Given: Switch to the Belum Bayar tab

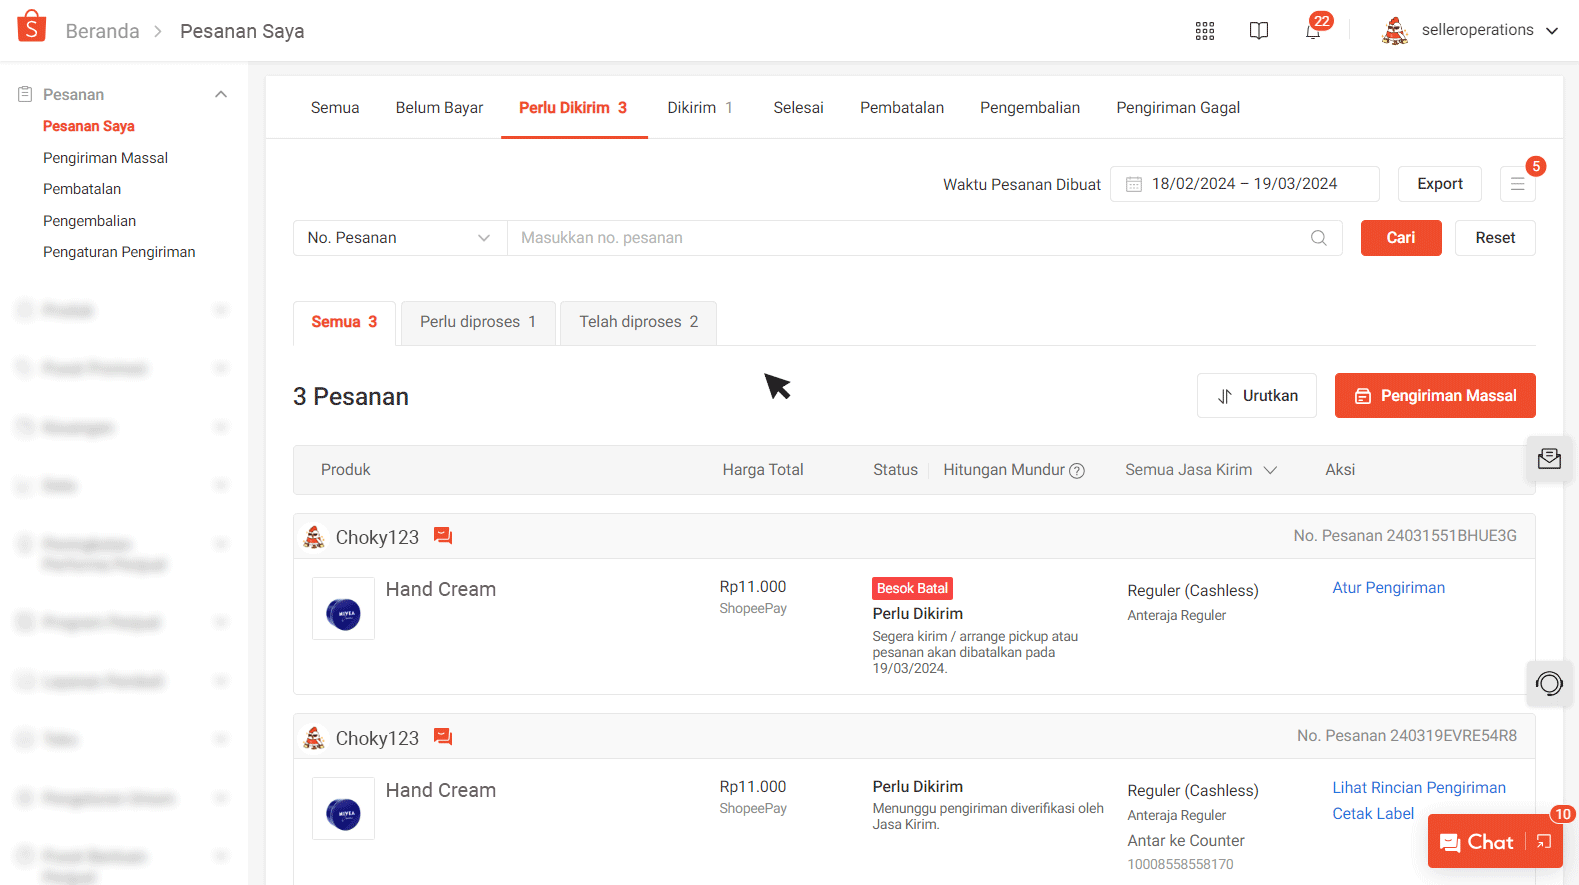Looking at the screenshot, I should click(439, 108).
